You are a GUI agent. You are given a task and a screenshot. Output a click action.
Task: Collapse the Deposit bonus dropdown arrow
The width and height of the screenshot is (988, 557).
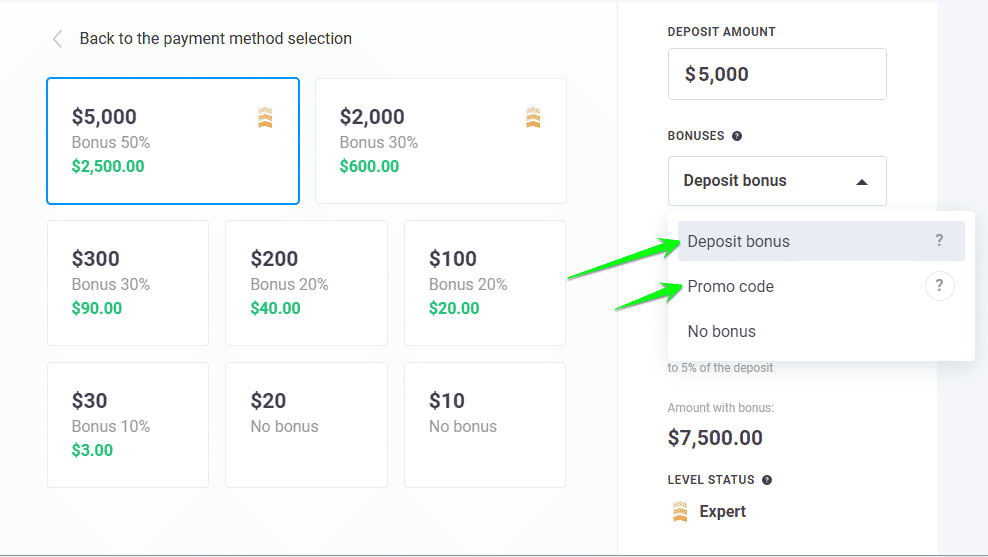862,182
